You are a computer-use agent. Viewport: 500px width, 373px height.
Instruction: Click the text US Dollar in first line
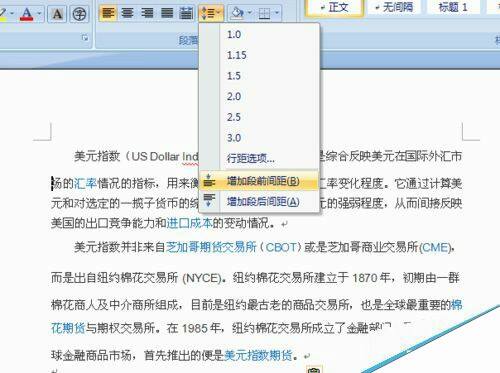(156, 156)
